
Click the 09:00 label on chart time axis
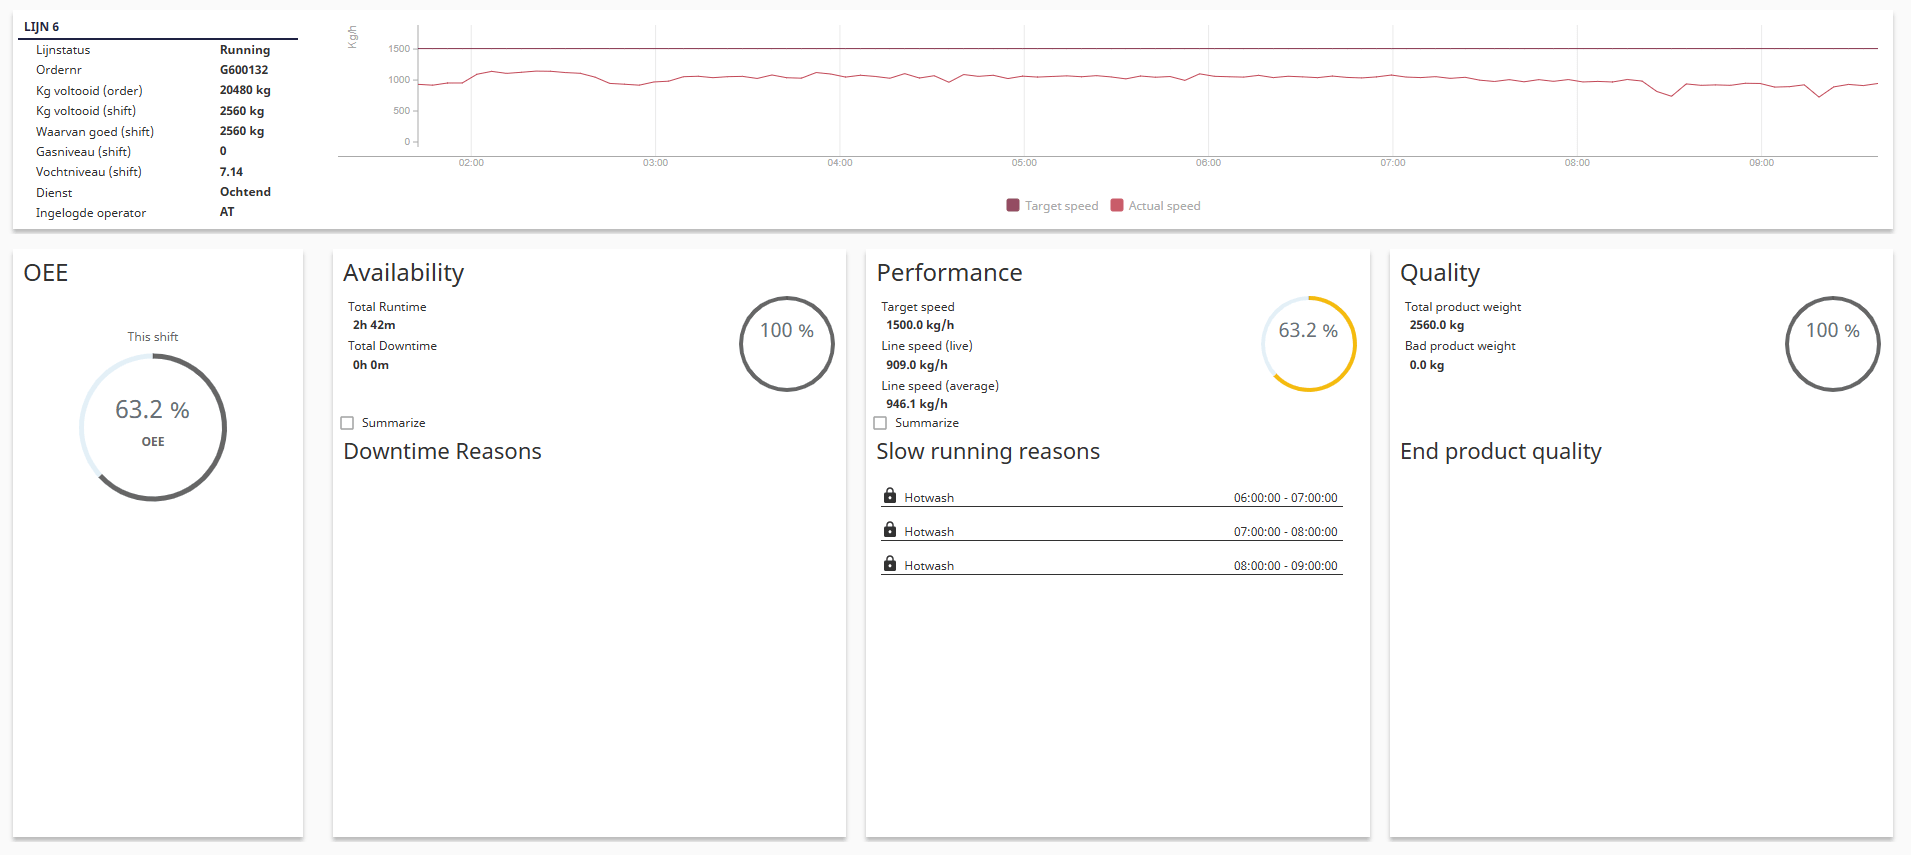(x=1761, y=163)
